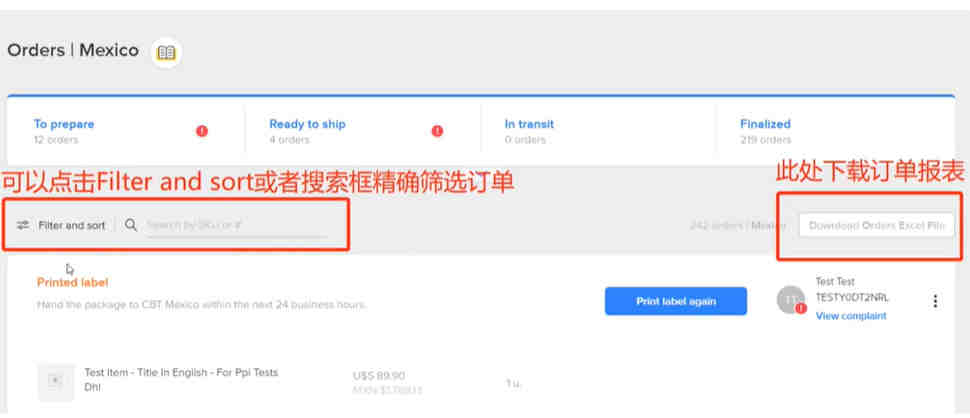Focus the Search by SKU field

click(x=235, y=226)
